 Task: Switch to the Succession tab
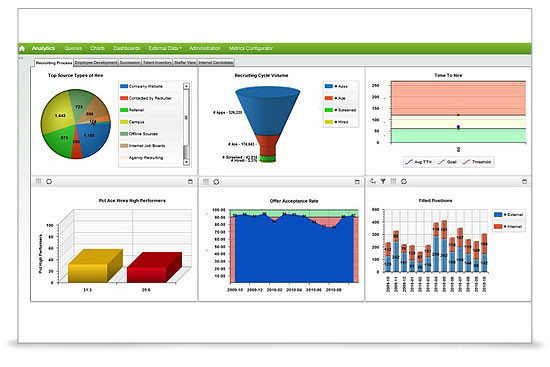(x=130, y=62)
